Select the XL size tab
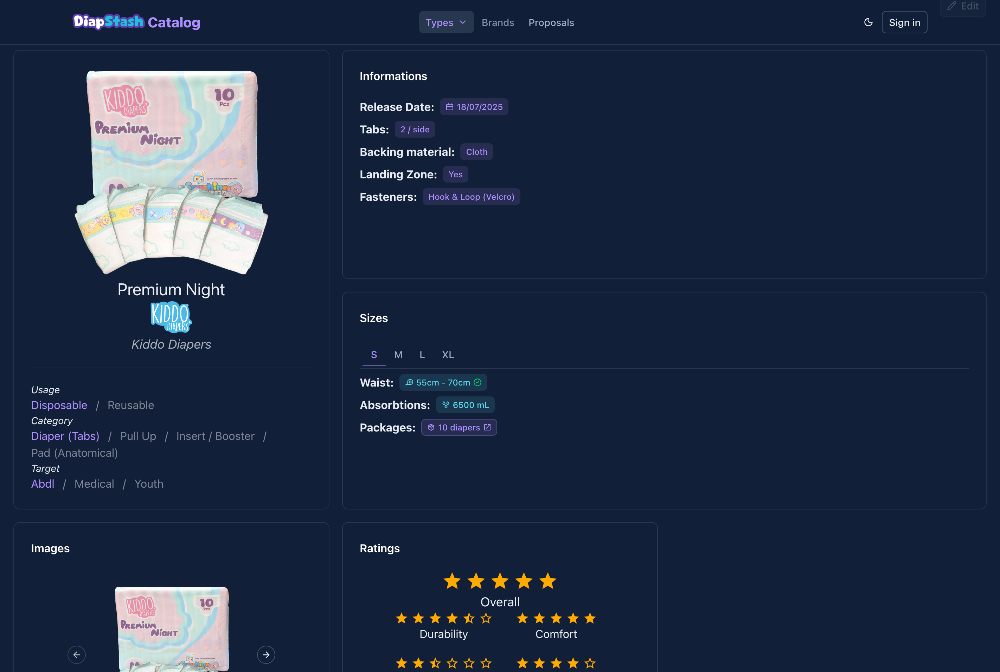 coord(448,355)
